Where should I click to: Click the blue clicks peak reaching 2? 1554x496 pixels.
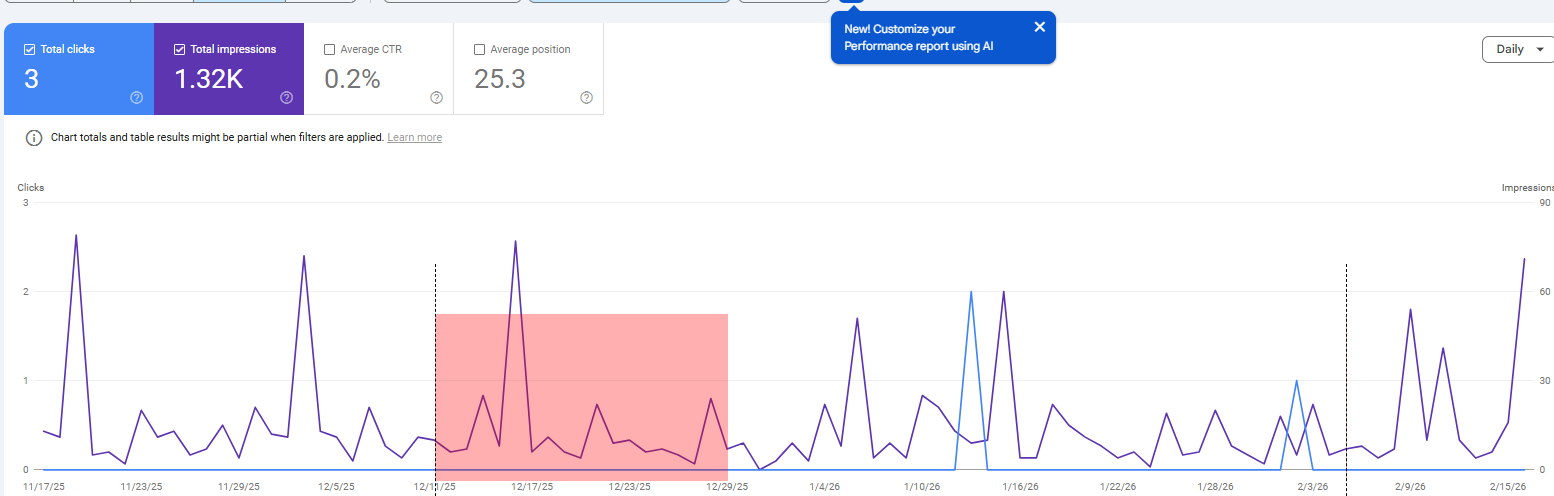[971, 293]
